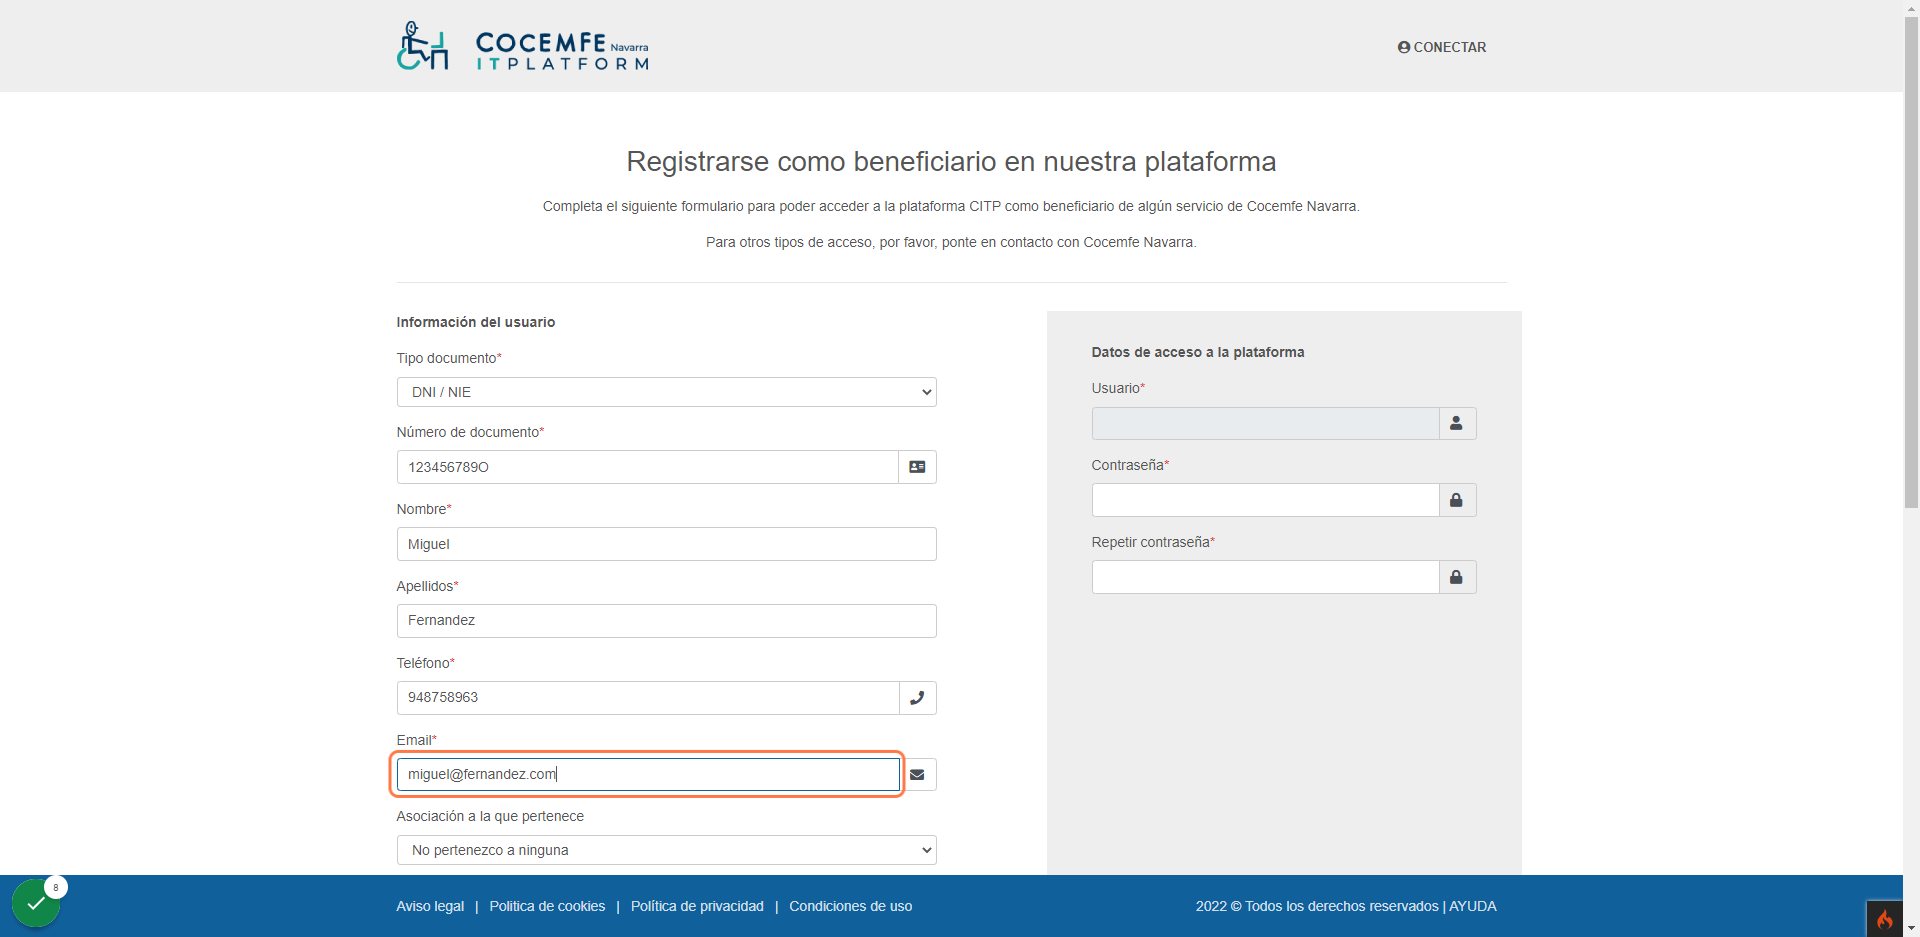This screenshot has width=1920, height=937.
Task: Click the Teléfono input field
Action: [648, 698]
